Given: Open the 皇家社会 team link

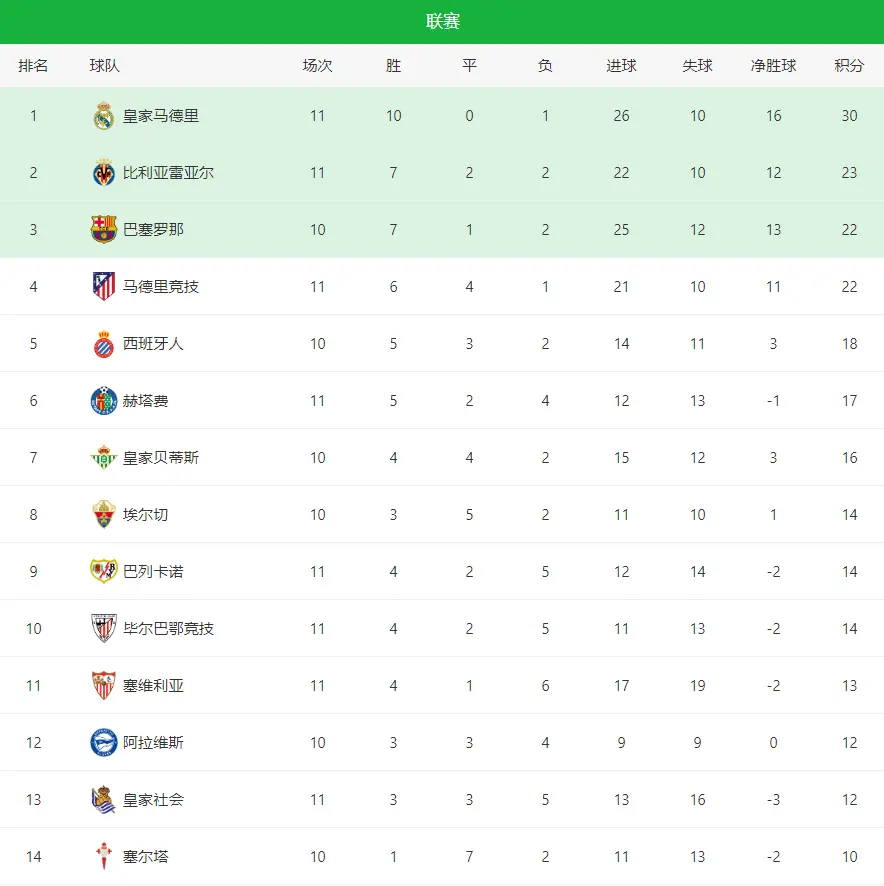Looking at the screenshot, I should click(x=153, y=800).
